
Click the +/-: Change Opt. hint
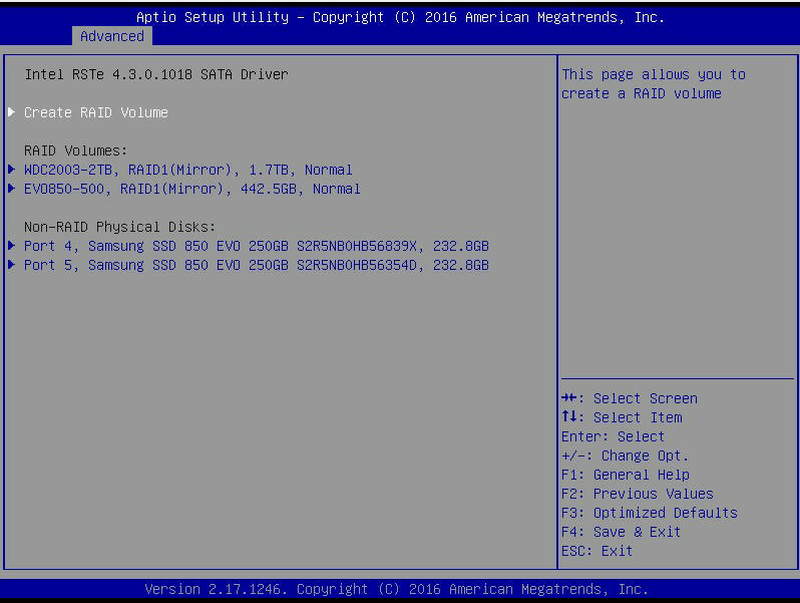coord(625,456)
